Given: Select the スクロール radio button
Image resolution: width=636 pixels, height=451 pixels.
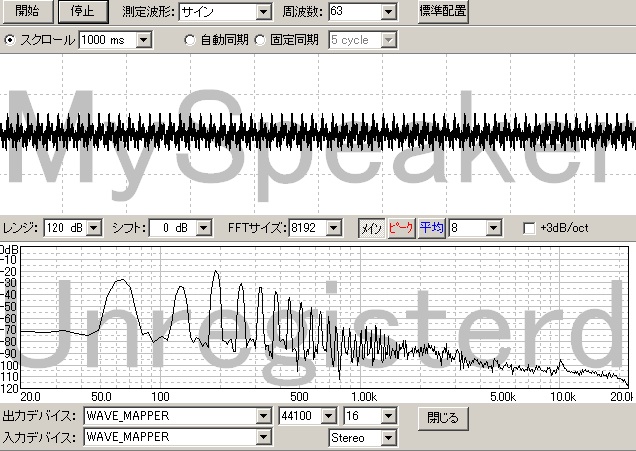Looking at the screenshot, I should tap(10, 40).
